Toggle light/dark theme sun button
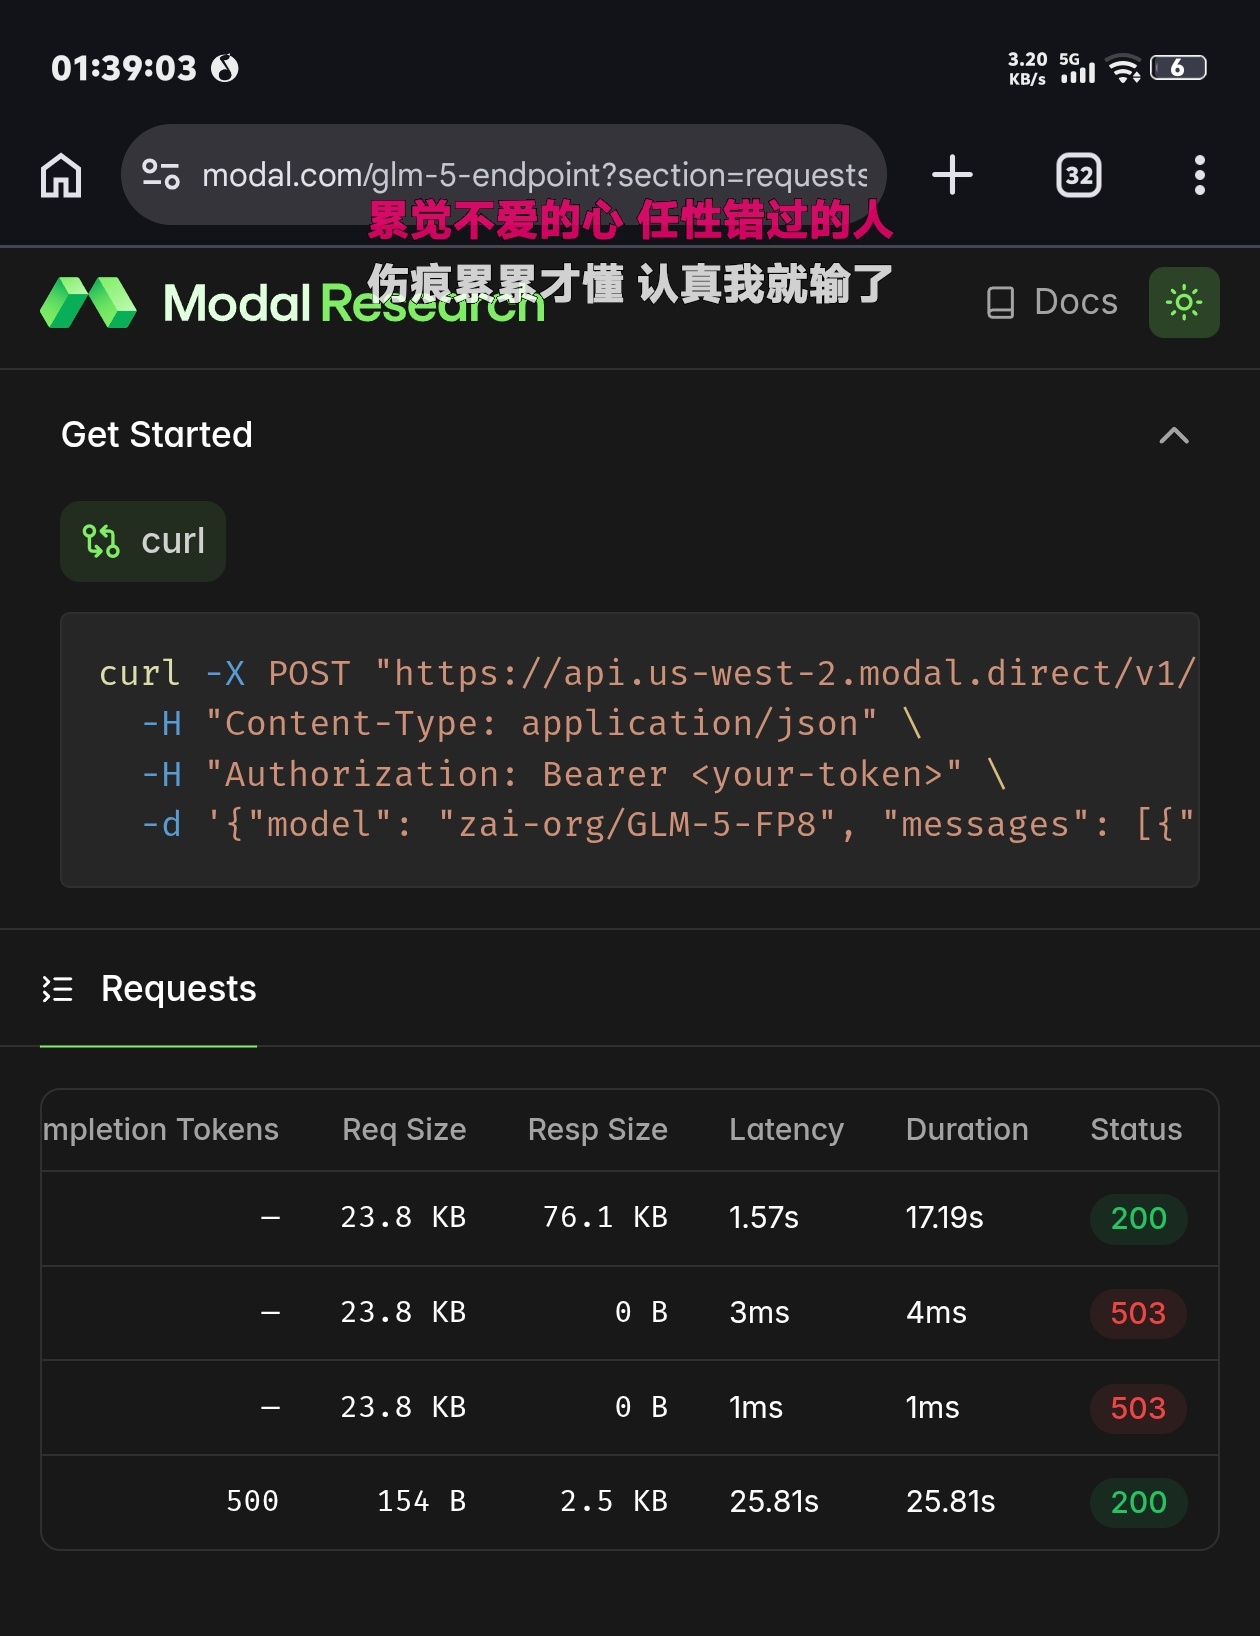The width and height of the screenshot is (1260, 1636). [x=1184, y=302]
